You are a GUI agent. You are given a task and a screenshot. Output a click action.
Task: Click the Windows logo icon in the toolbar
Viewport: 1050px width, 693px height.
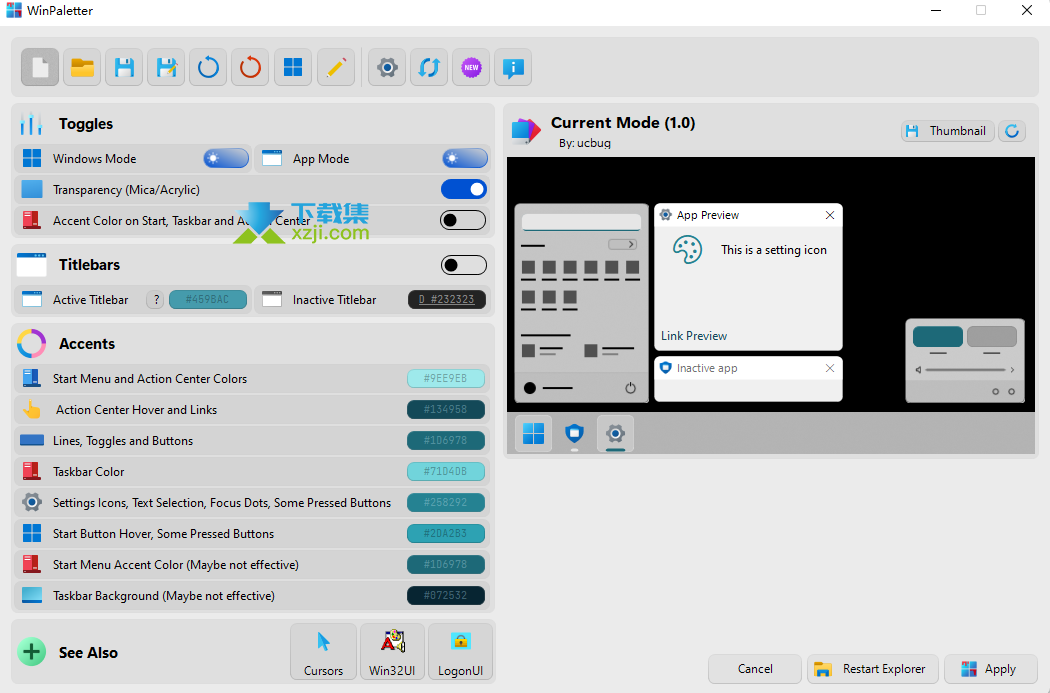click(293, 67)
